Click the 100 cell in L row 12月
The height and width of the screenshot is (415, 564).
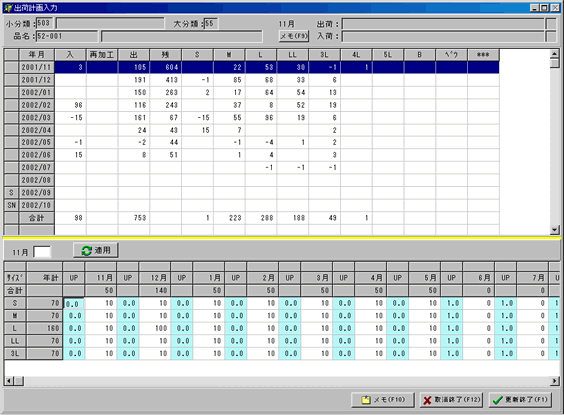pos(155,328)
